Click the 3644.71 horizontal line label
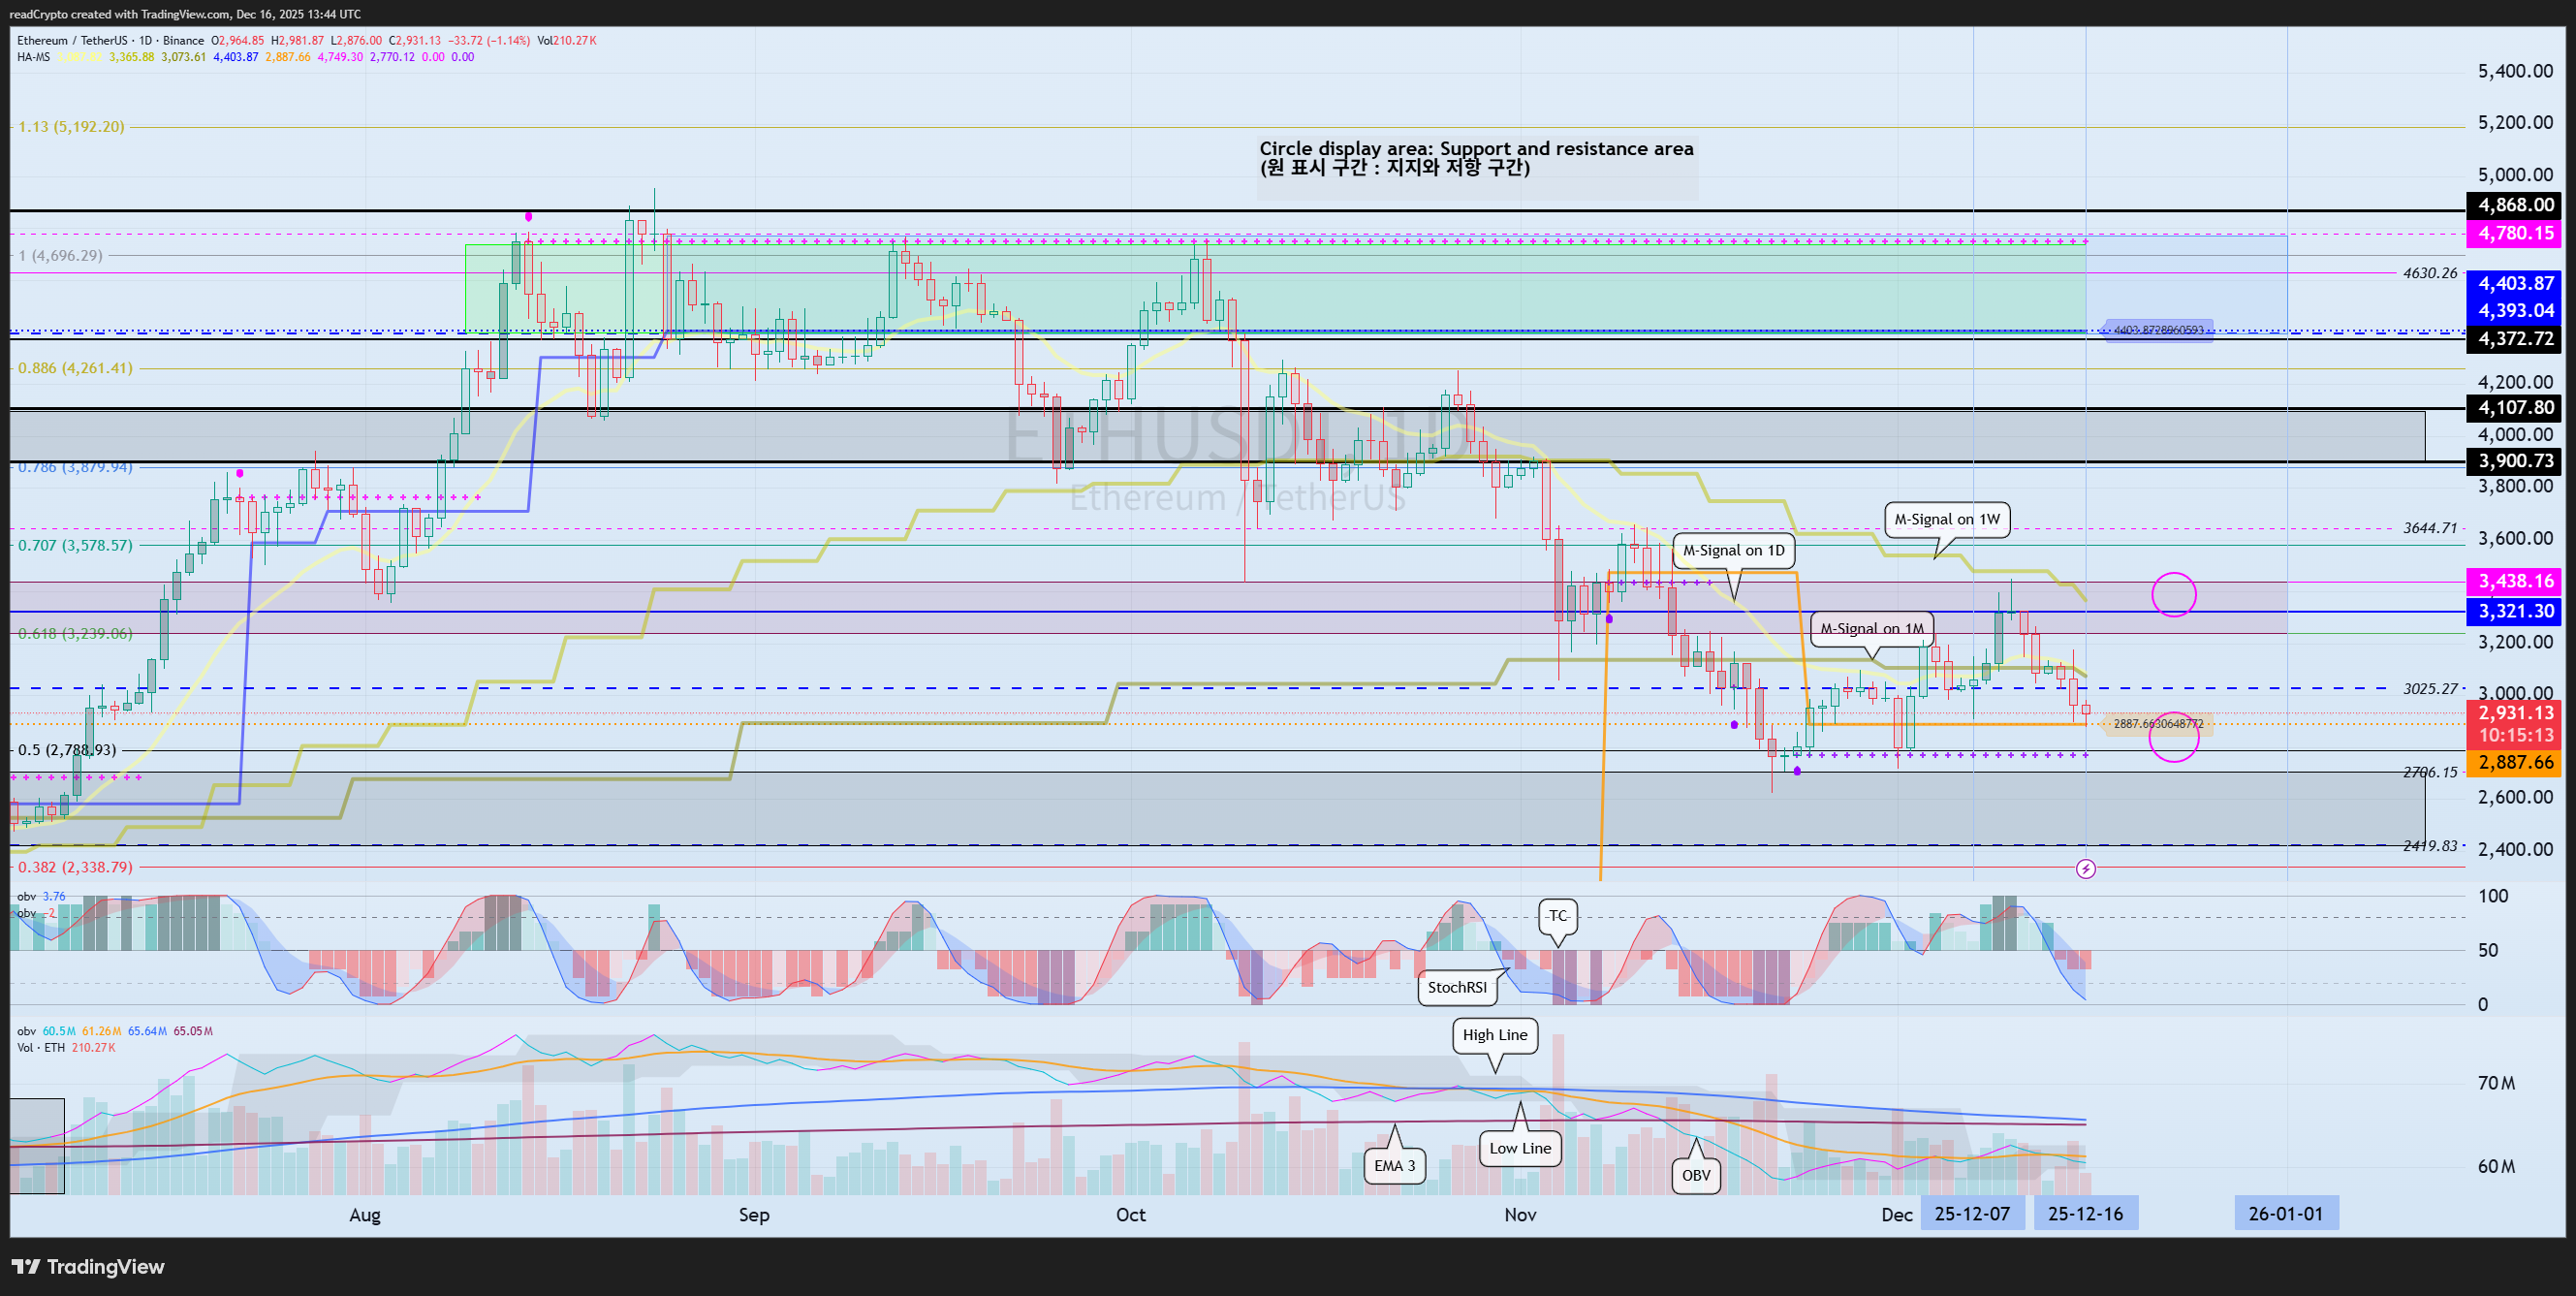 pos(2429,528)
